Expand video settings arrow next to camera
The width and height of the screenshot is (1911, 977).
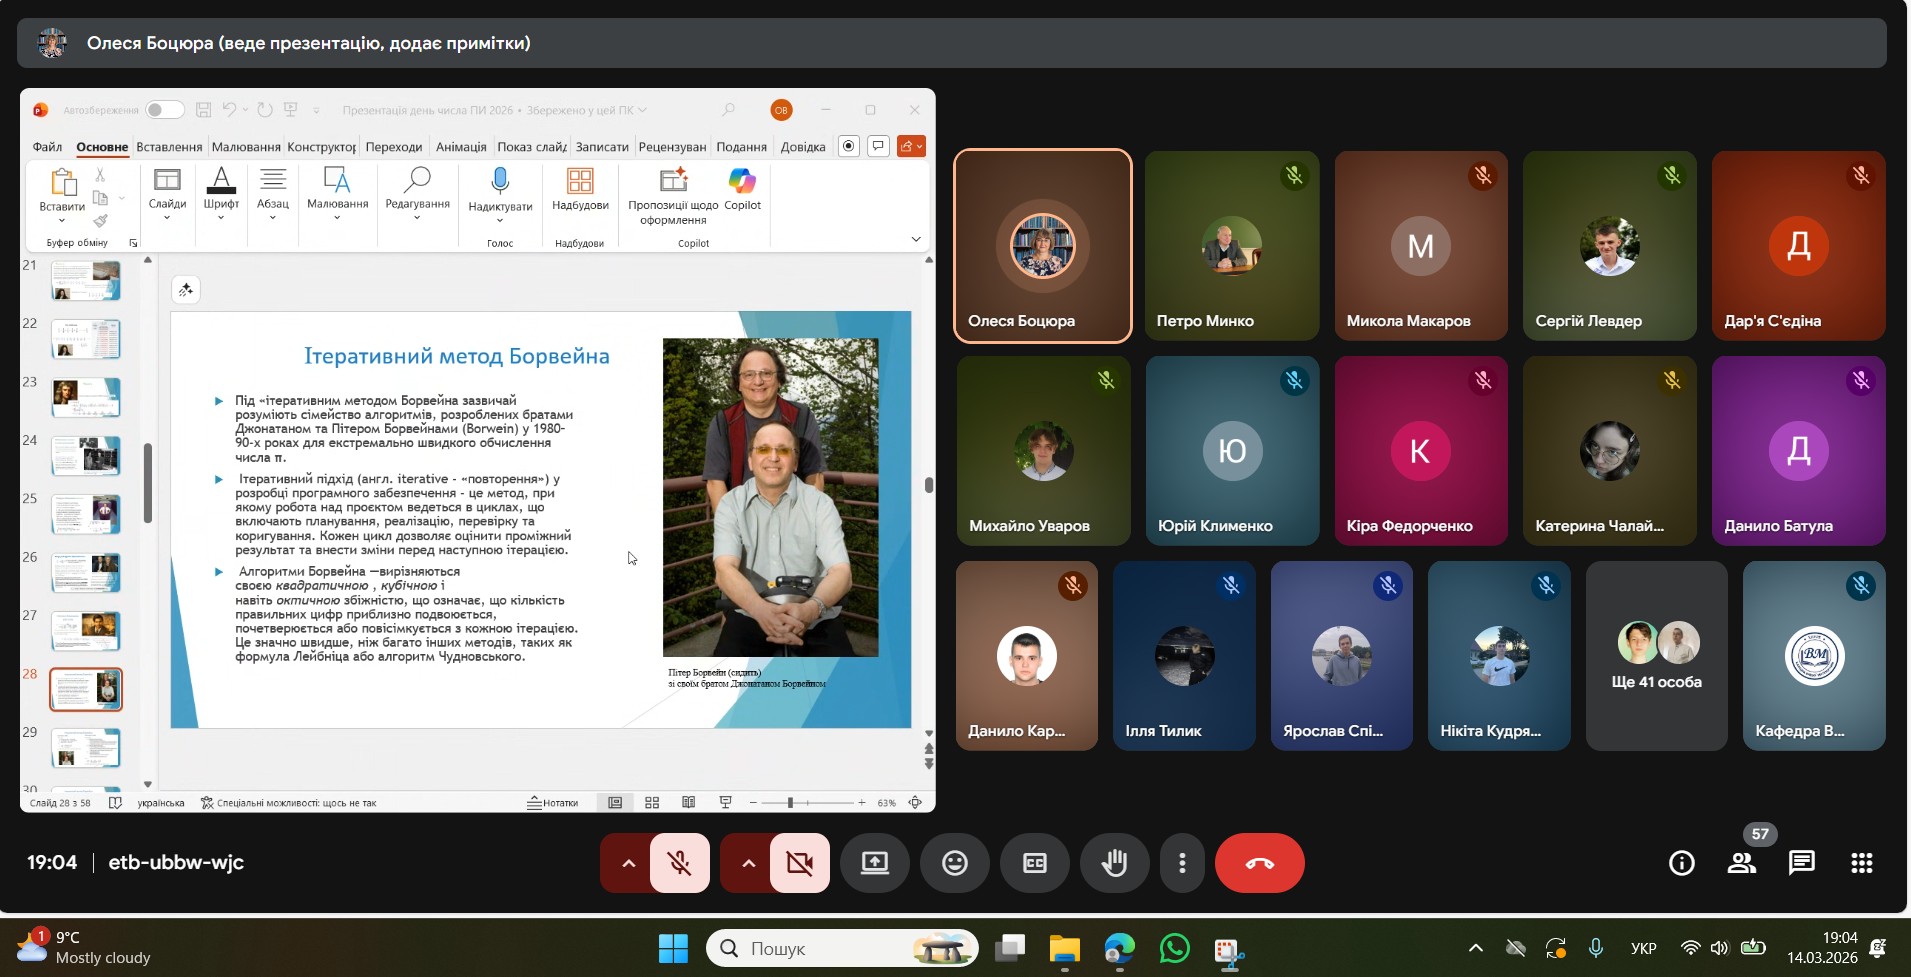click(x=748, y=863)
